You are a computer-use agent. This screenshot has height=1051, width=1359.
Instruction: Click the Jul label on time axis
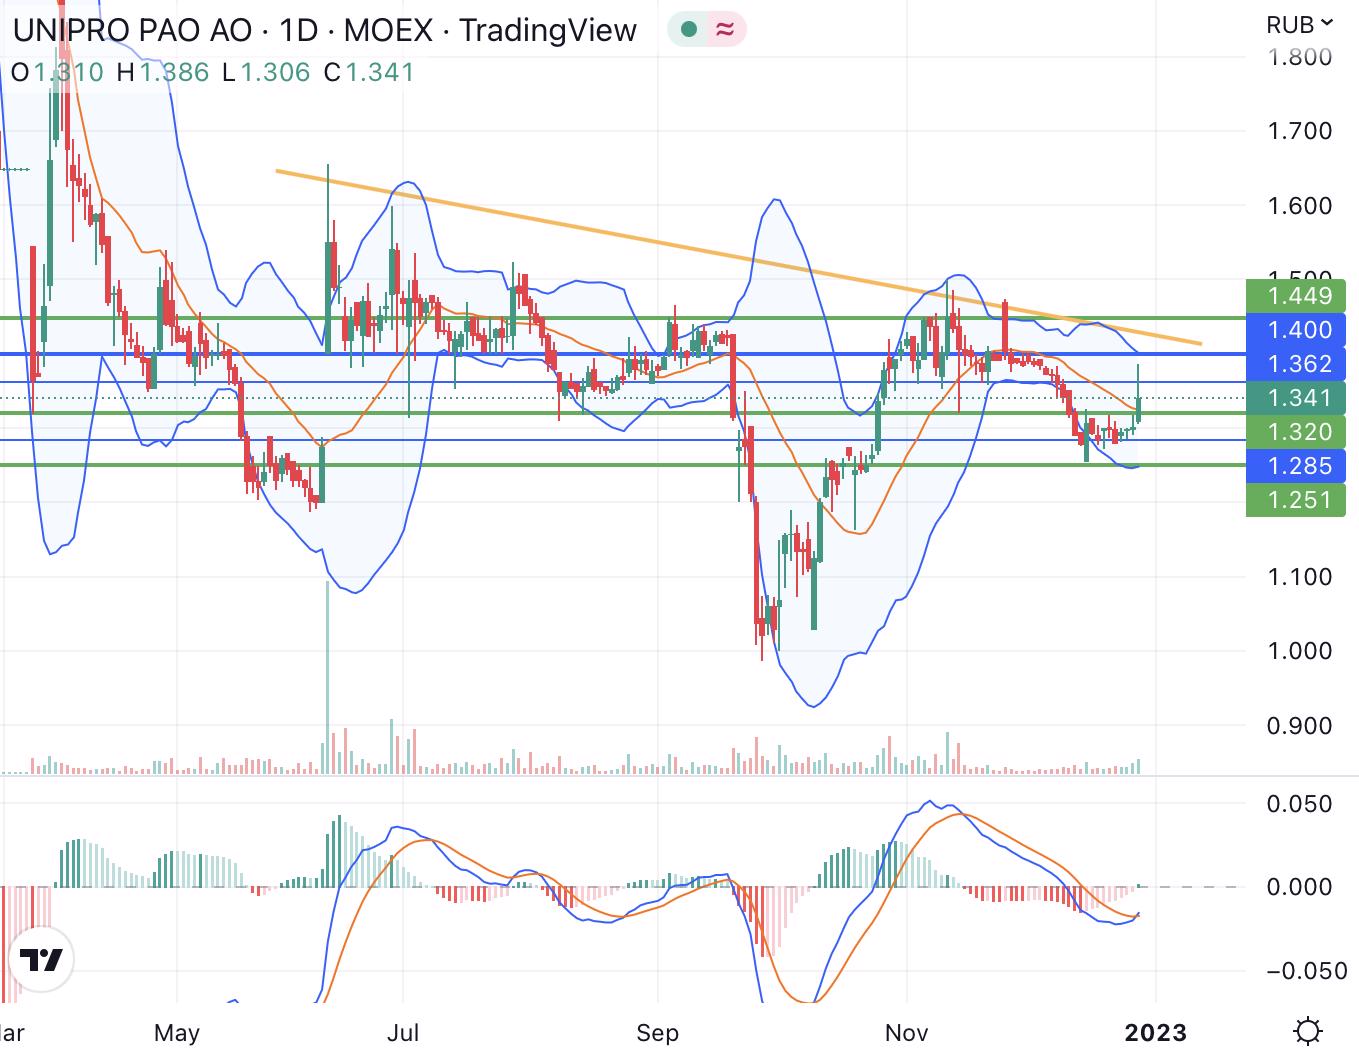(x=403, y=1032)
